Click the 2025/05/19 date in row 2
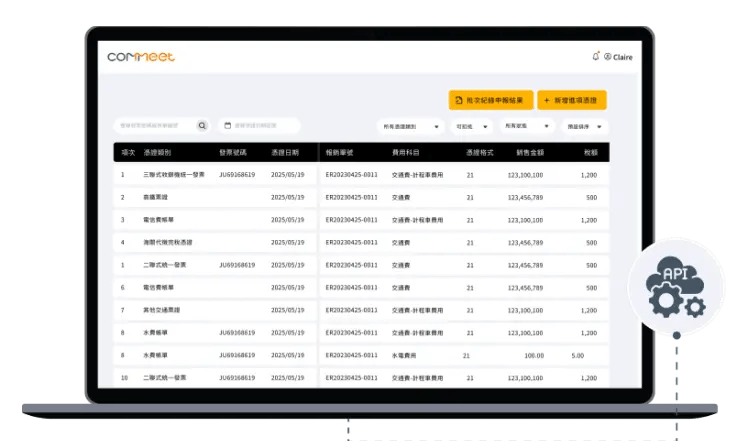748x442 pixels. click(288, 197)
